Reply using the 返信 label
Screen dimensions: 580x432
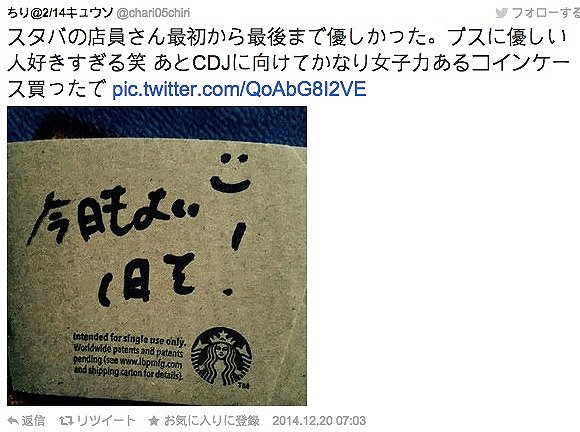(x=33, y=421)
